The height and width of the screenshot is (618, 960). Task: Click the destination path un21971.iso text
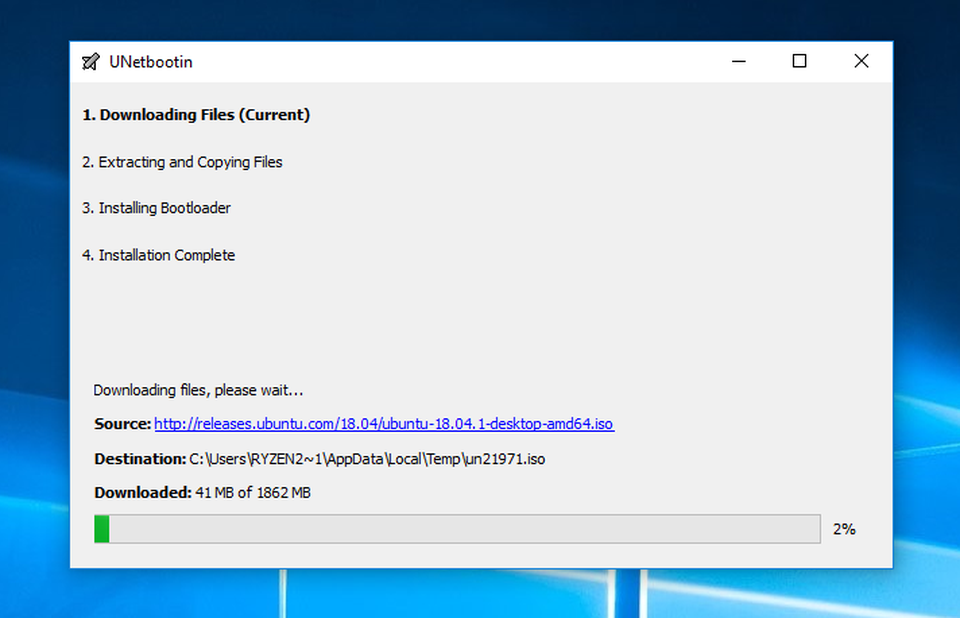(367, 459)
